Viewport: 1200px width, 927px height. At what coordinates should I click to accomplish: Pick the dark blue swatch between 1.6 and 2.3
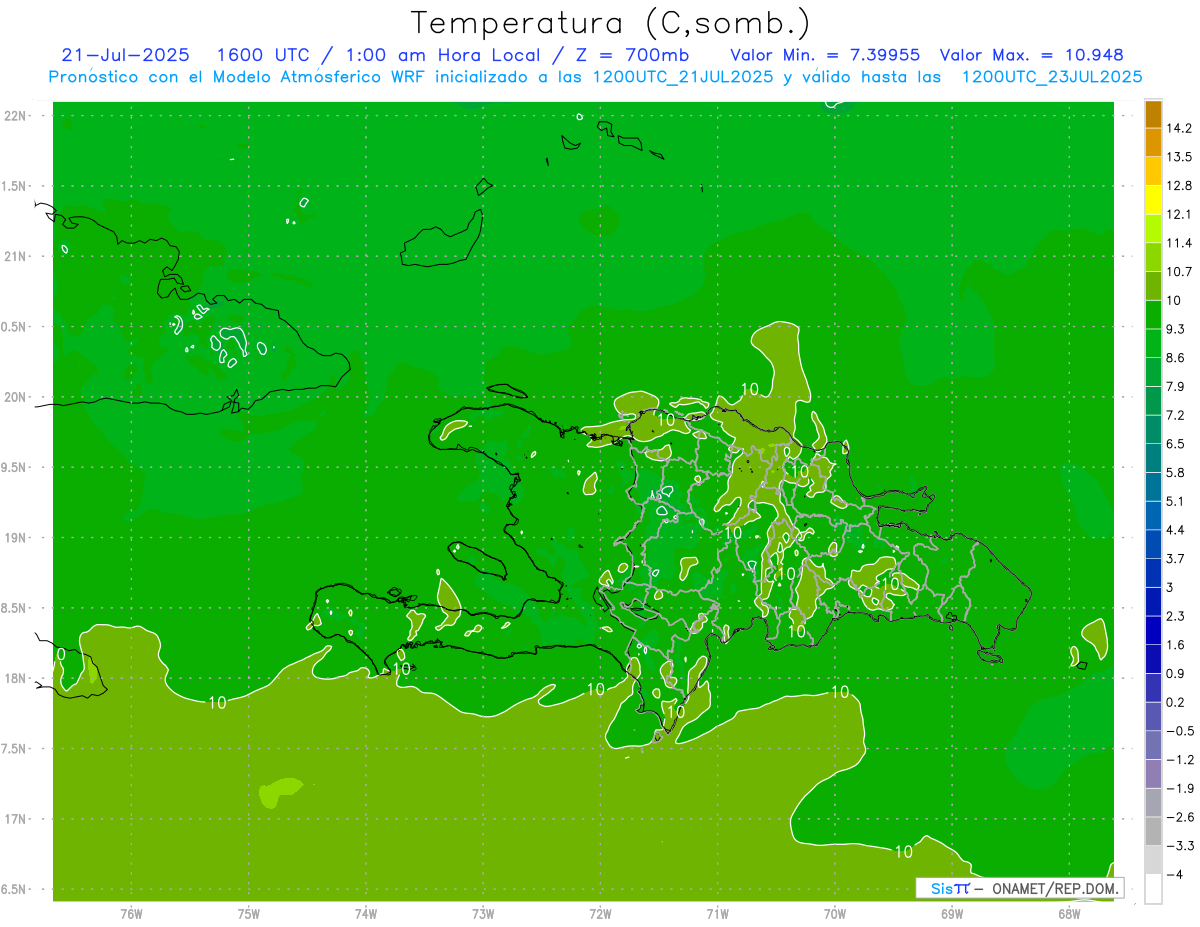pos(1153,630)
